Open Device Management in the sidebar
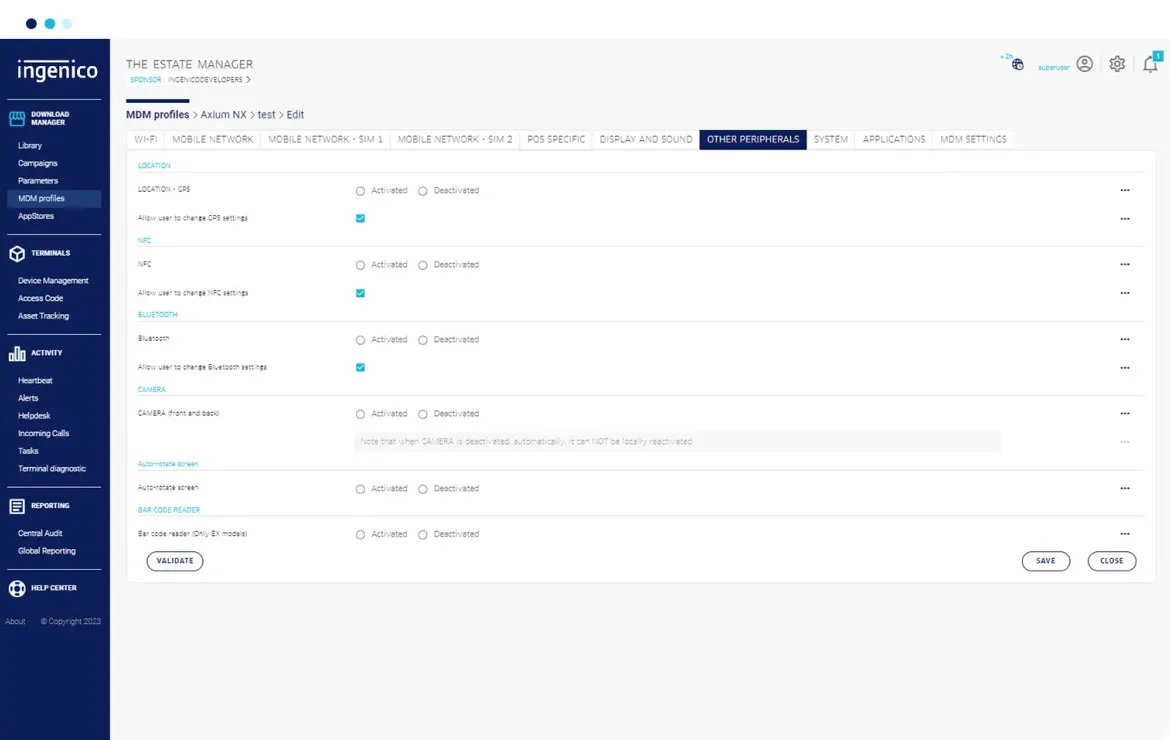Viewport: 1170px width, 740px height. [x=53, y=281]
